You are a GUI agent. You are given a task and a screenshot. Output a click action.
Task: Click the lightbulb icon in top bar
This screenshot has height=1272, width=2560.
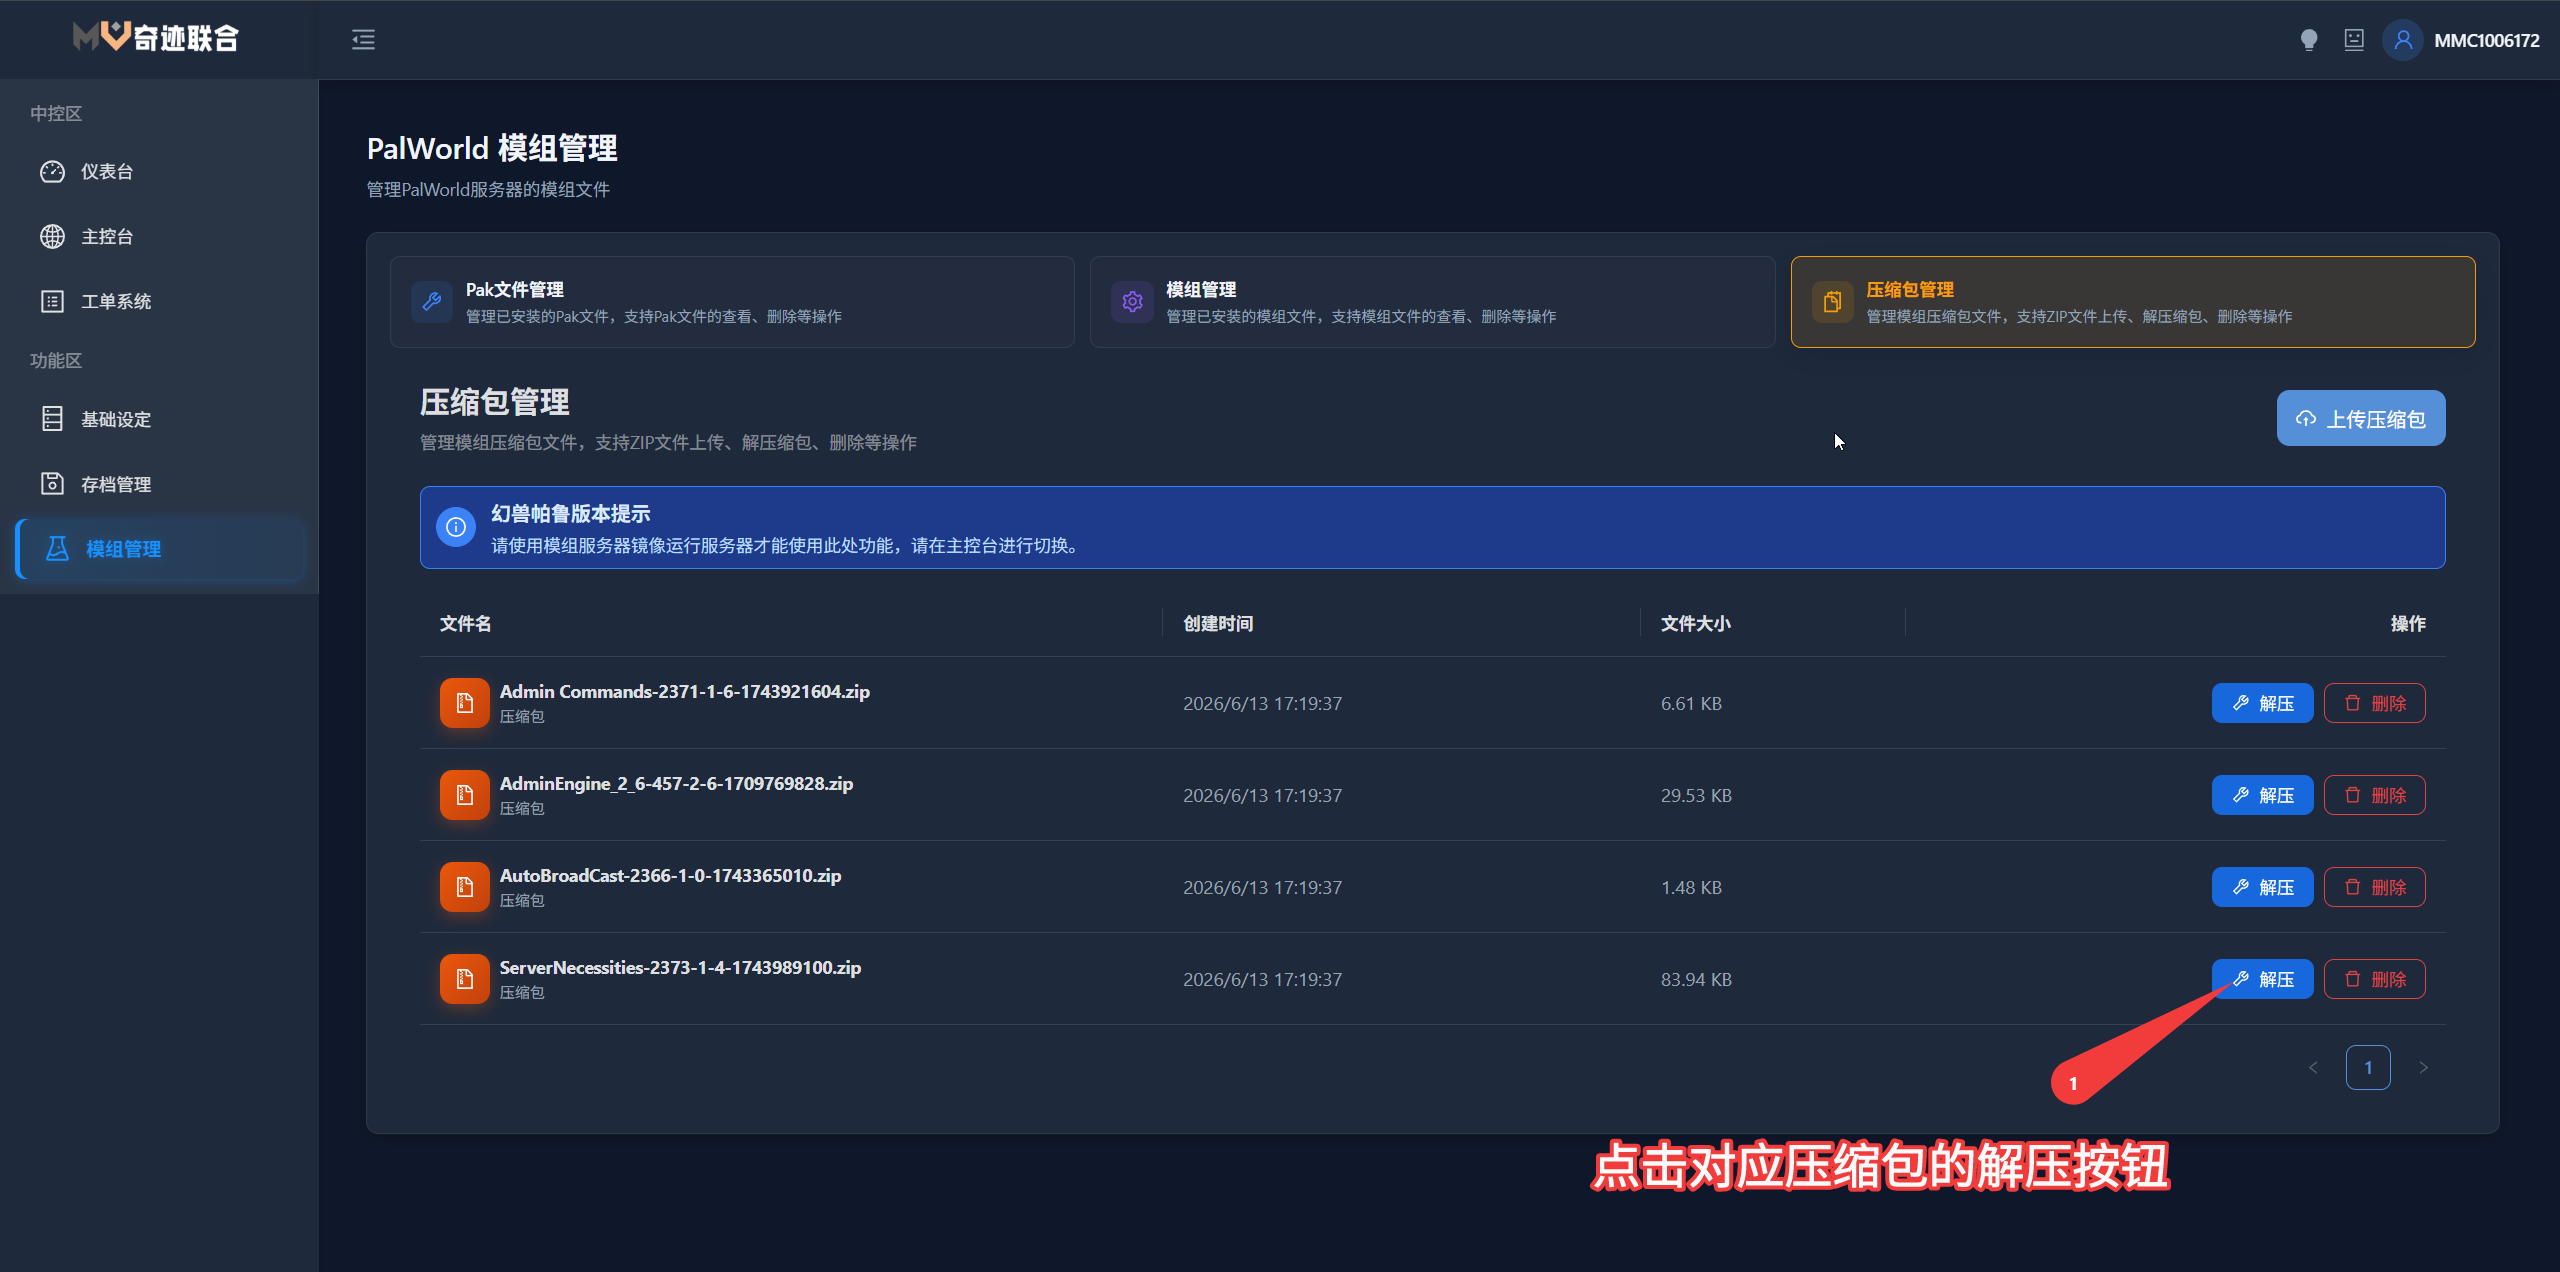tap(2308, 40)
